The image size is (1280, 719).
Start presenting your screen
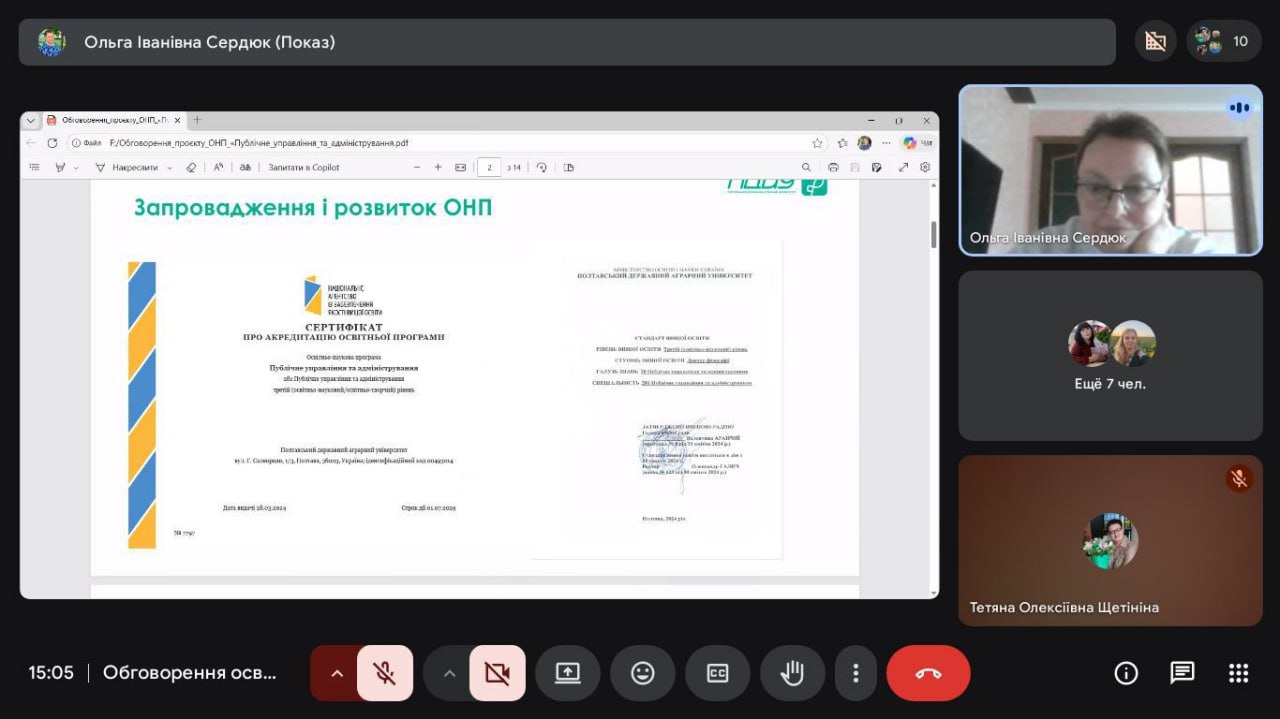(567, 673)
